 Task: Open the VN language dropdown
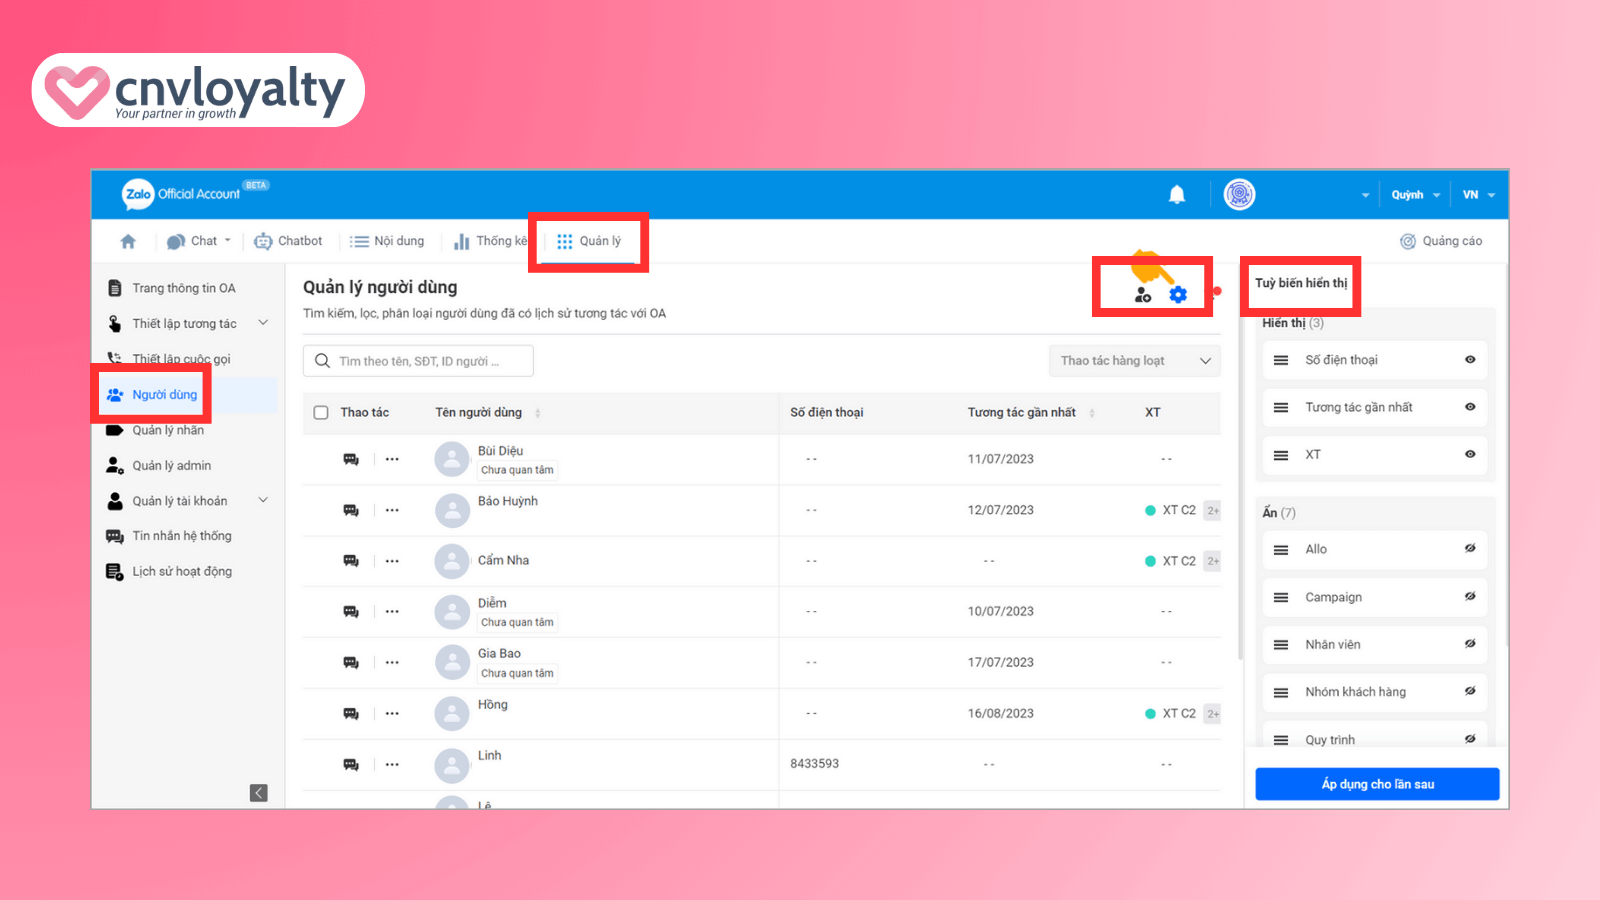(x=1478, y=195)
